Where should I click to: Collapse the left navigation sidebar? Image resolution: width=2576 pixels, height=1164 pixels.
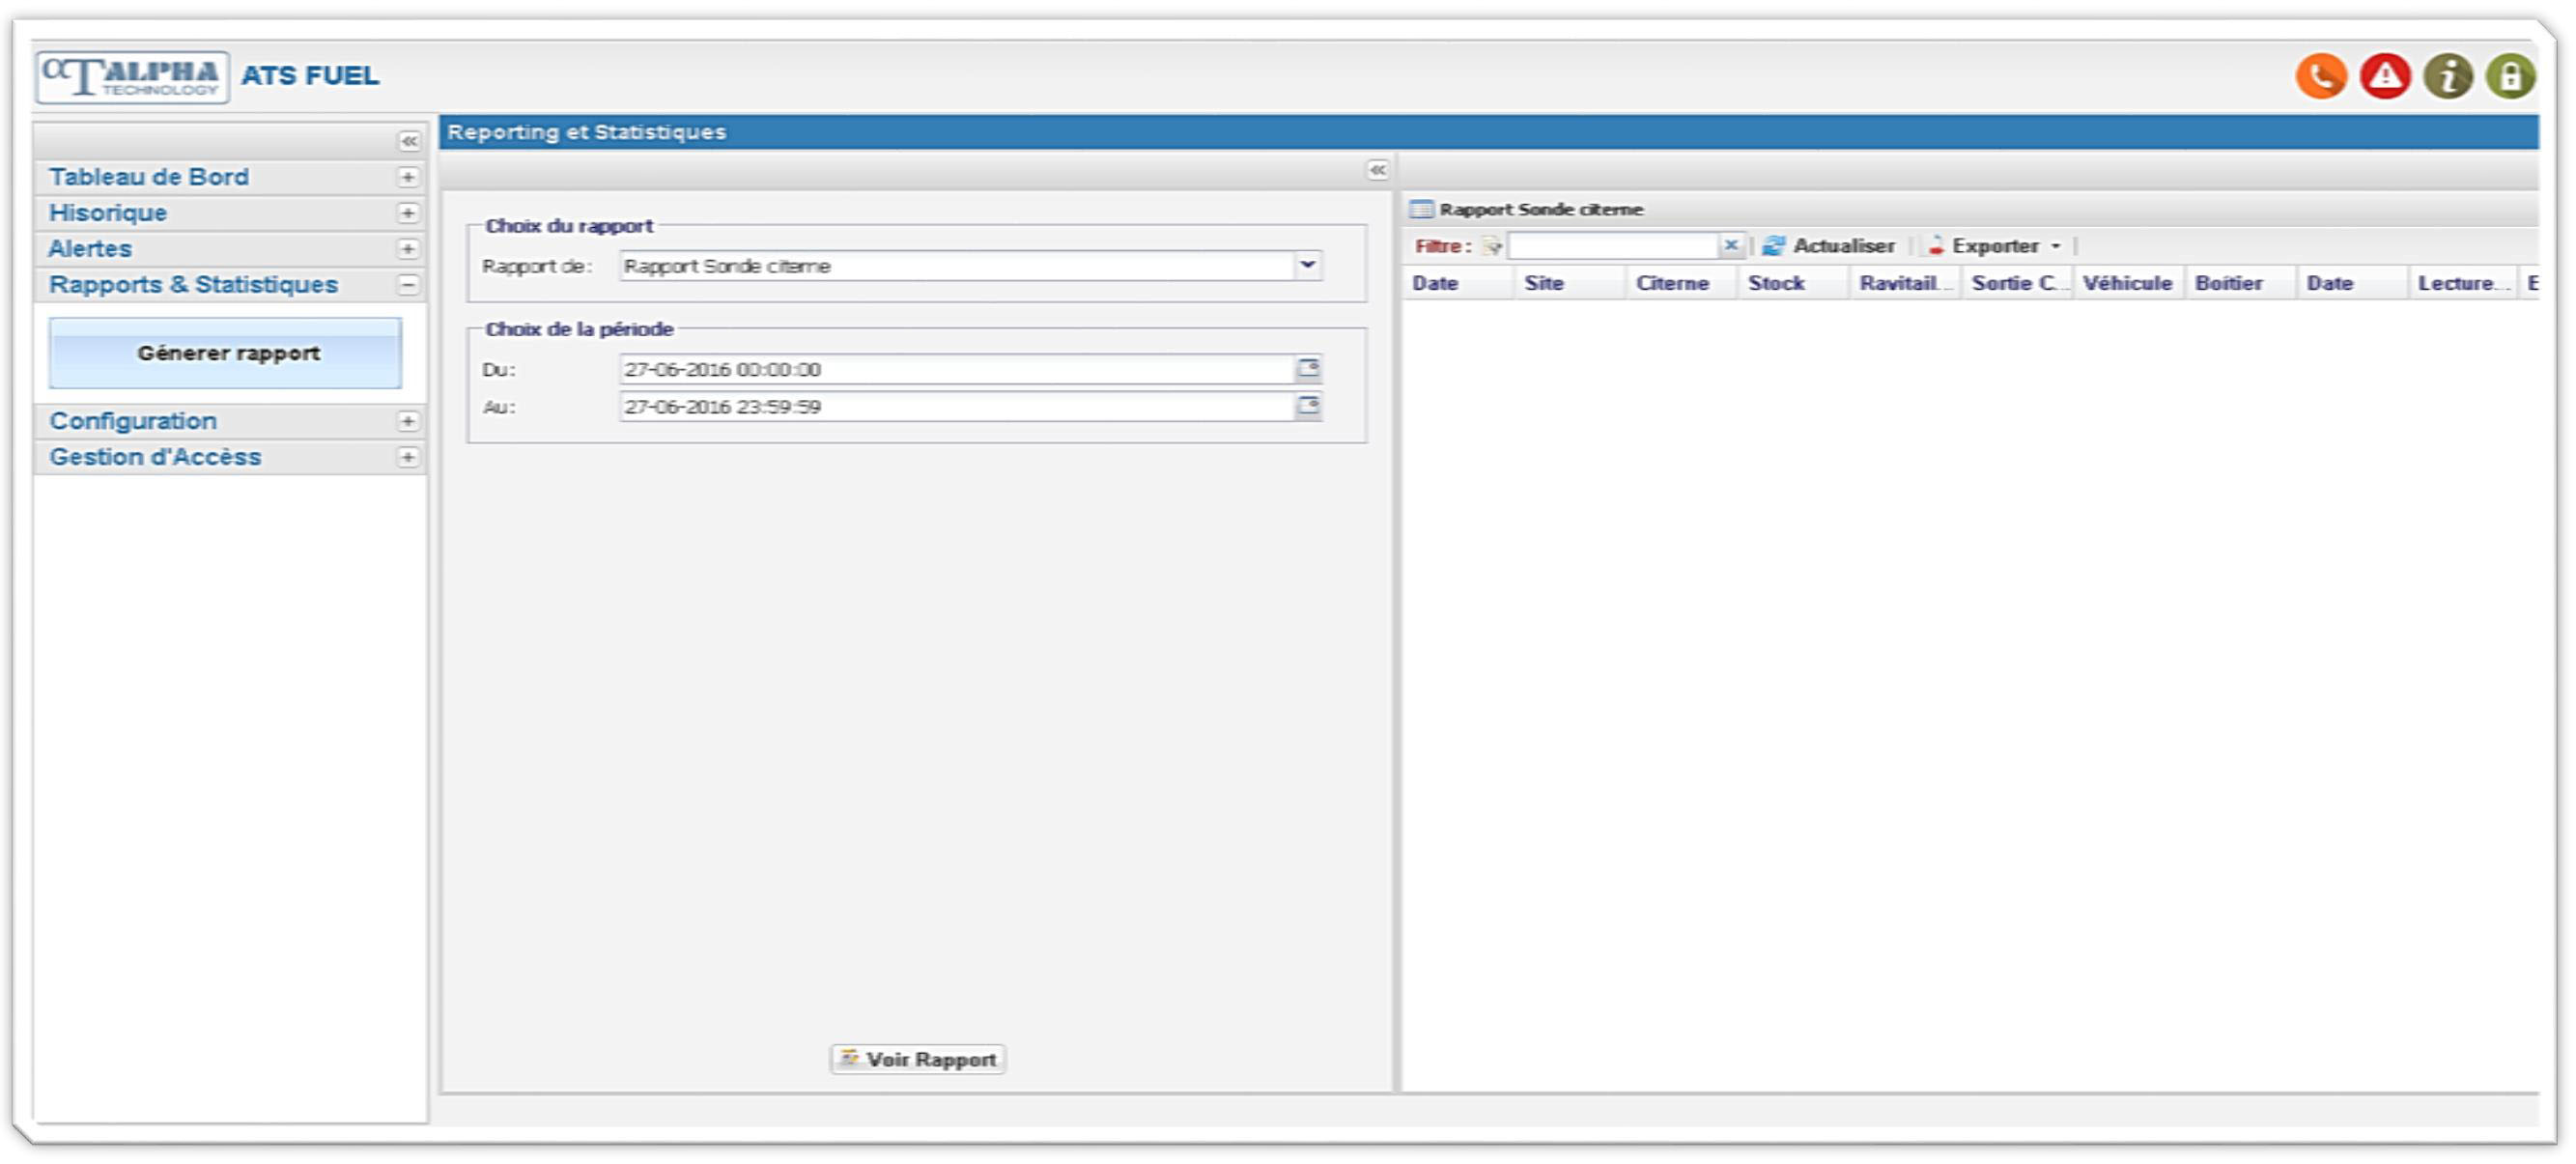[409, 141]
